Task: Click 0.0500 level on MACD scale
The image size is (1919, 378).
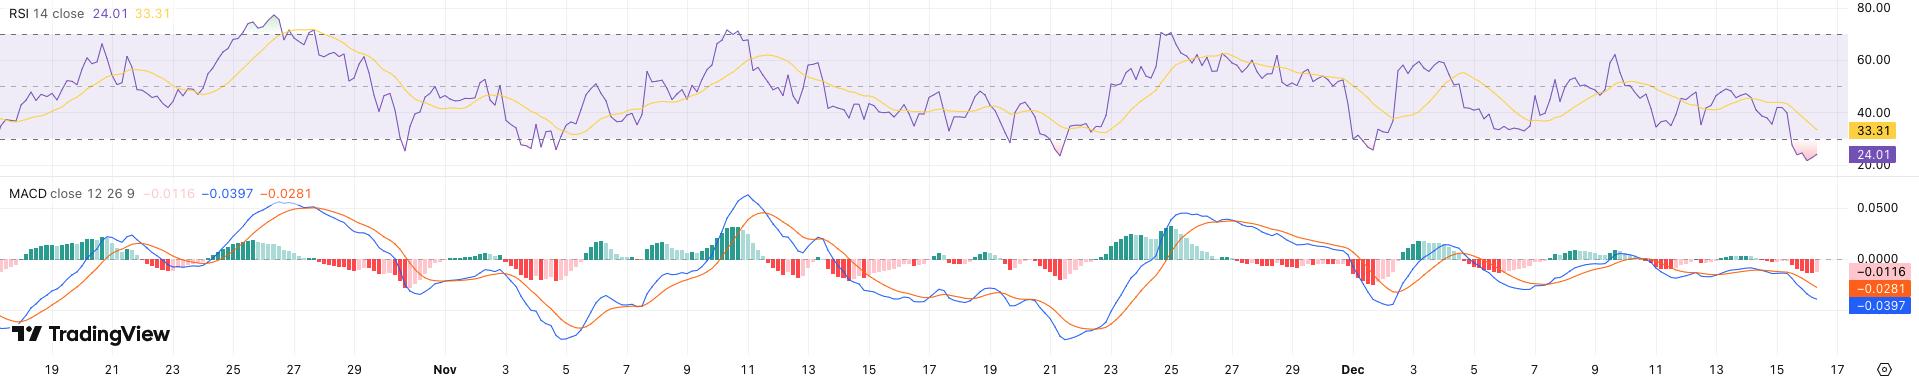Action: [1877, 208]
